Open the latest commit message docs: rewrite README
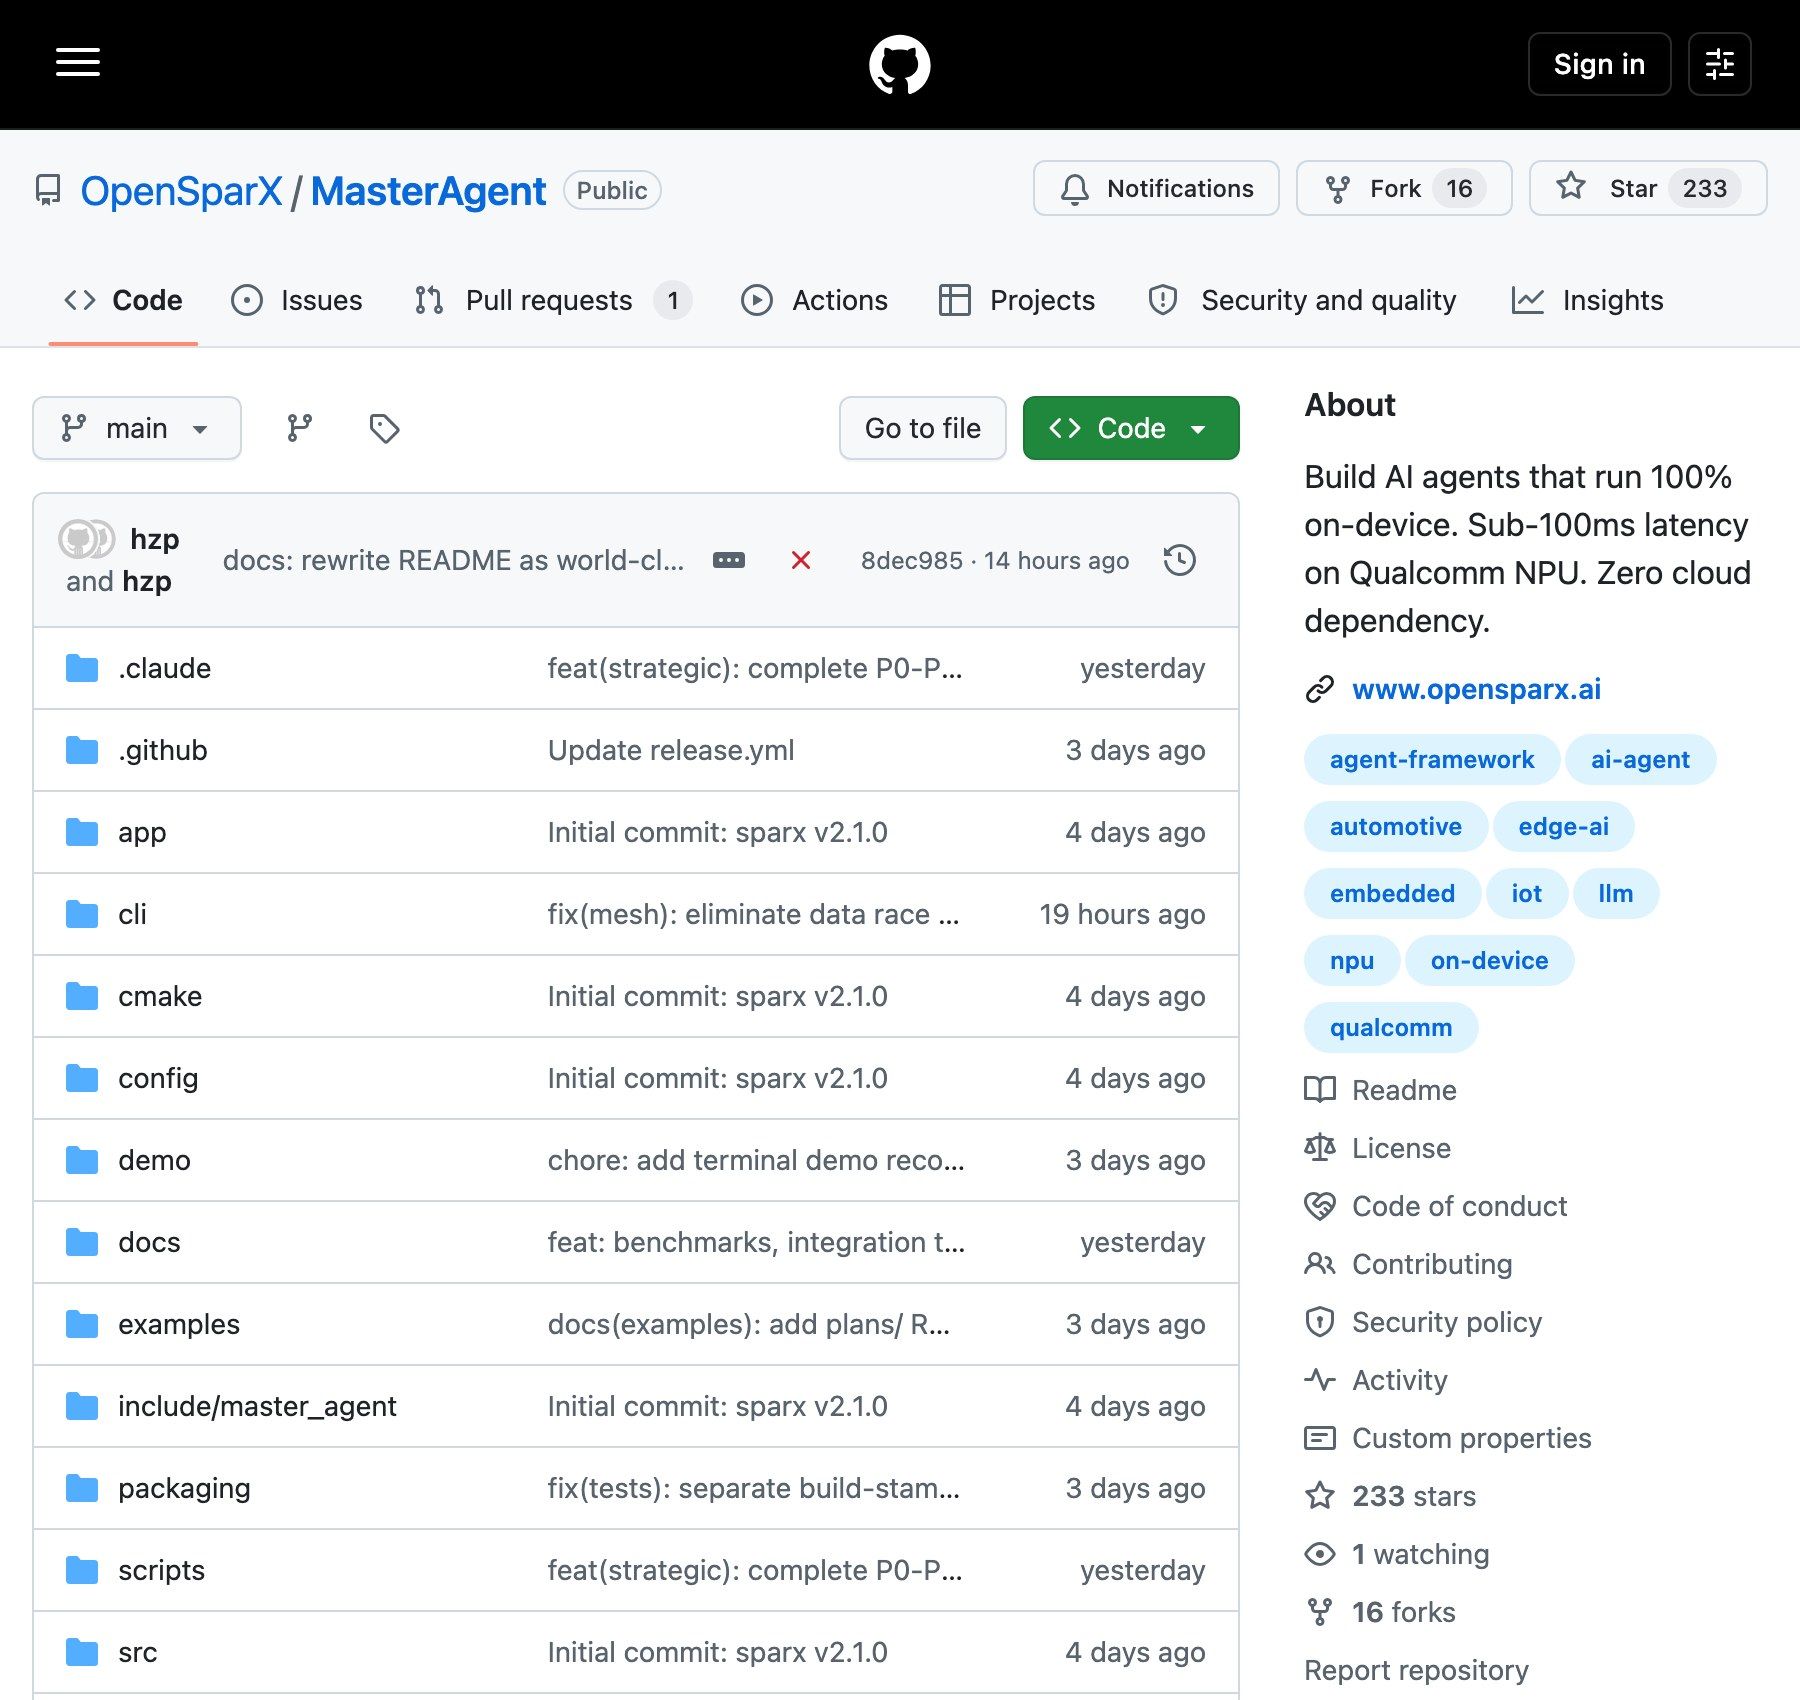The width and height of the screenshot is (1800, 1700). 453,560
